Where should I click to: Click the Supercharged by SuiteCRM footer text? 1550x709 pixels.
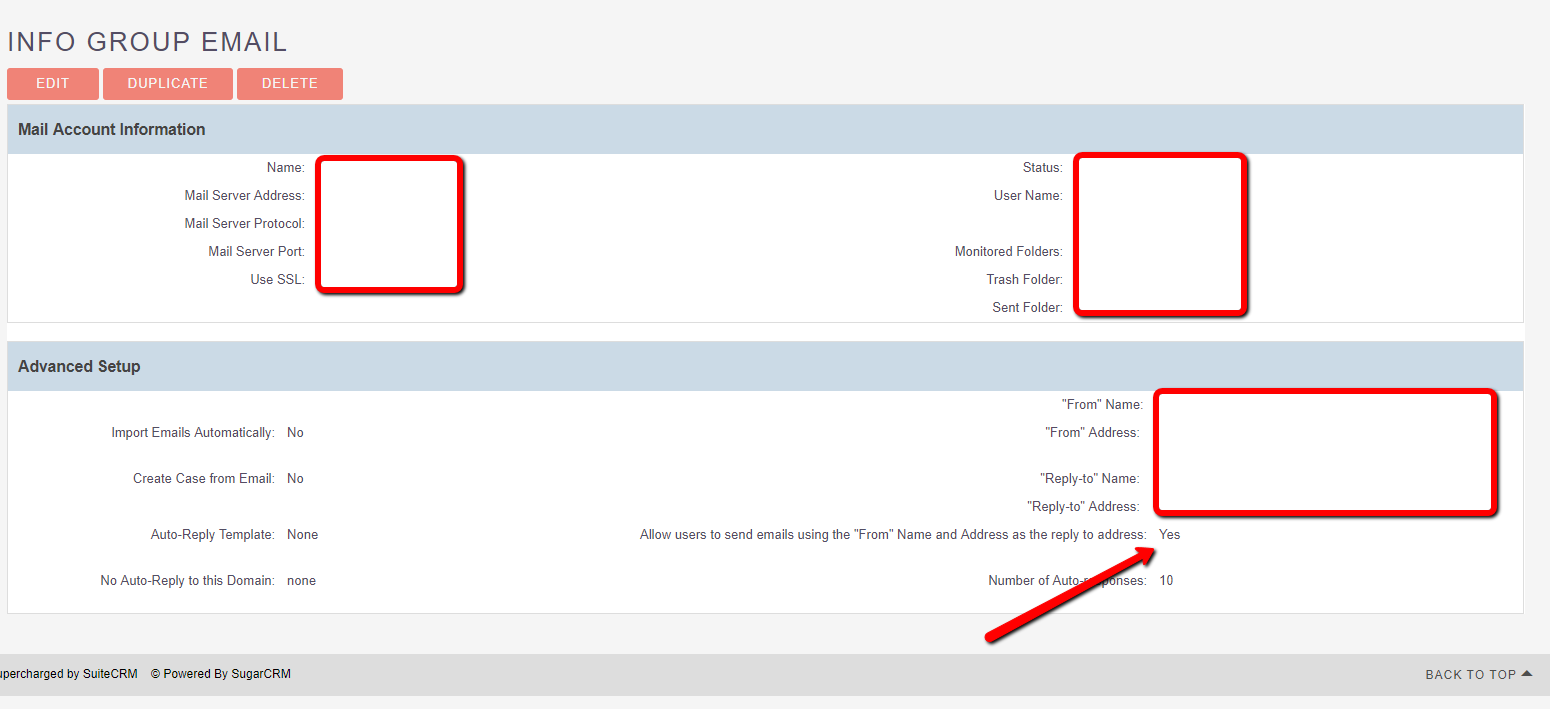pyautogui.click(x=68, y=674)
